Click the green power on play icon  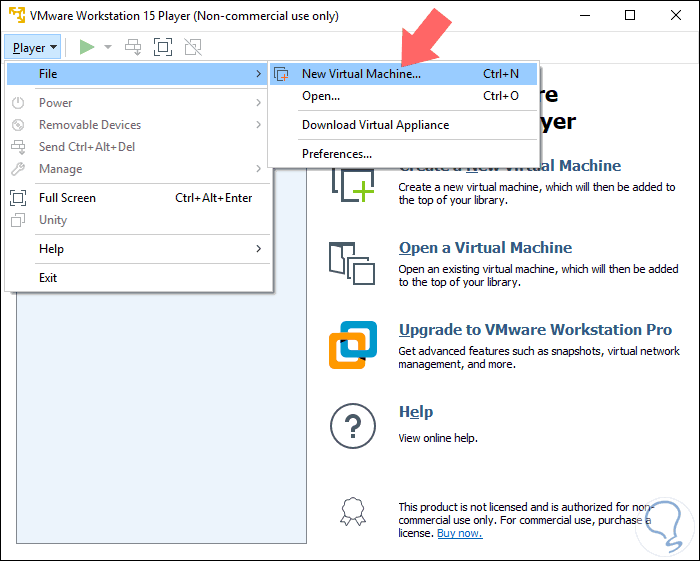click(x=87, y=47)
